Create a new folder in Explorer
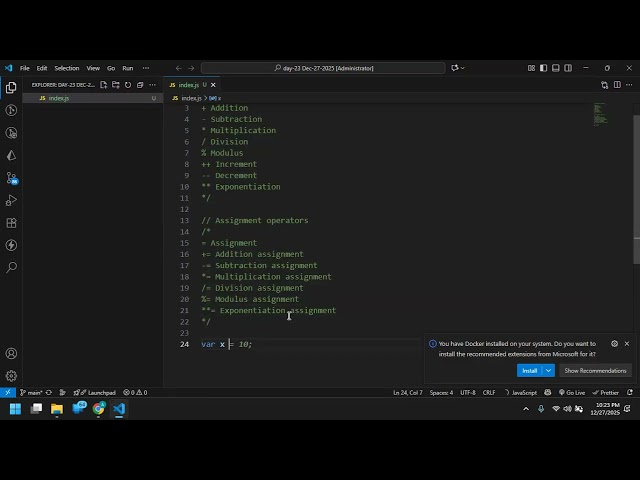Image resolution: width=640 pixels, height=480 pixels. pos(116,85)
